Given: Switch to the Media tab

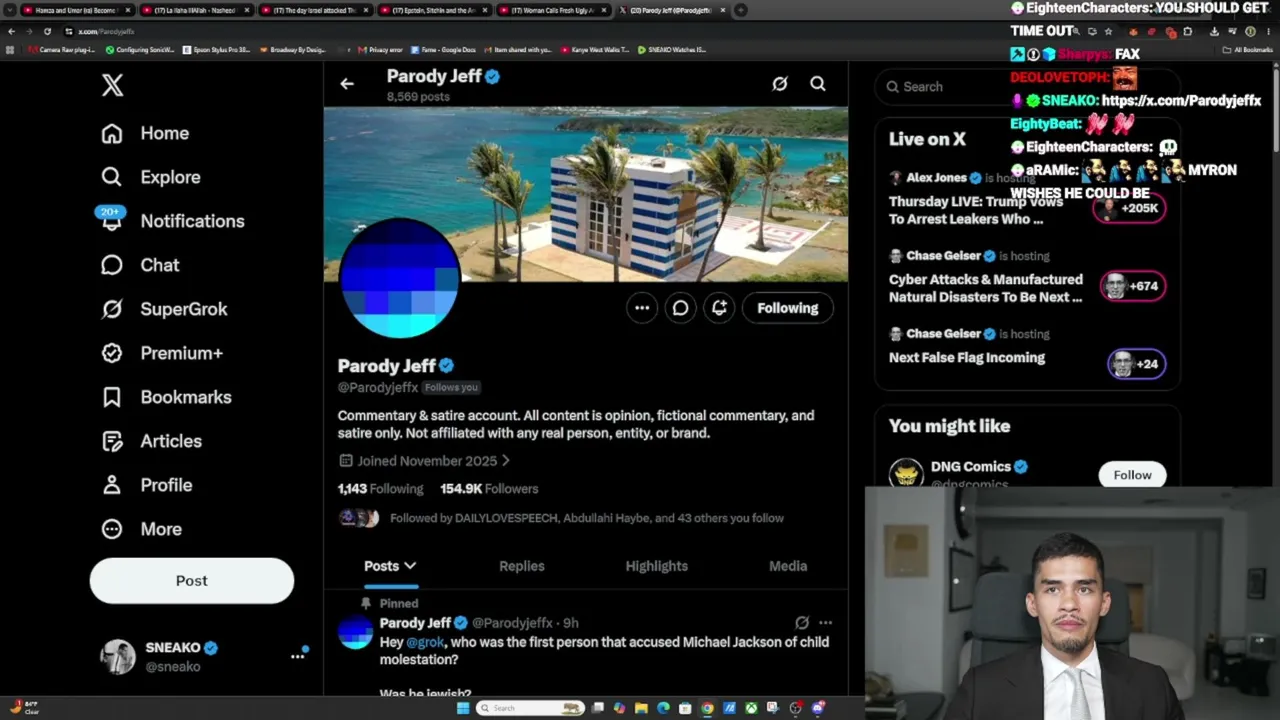Looking at the screenshot, I should [x=788, y=566].
